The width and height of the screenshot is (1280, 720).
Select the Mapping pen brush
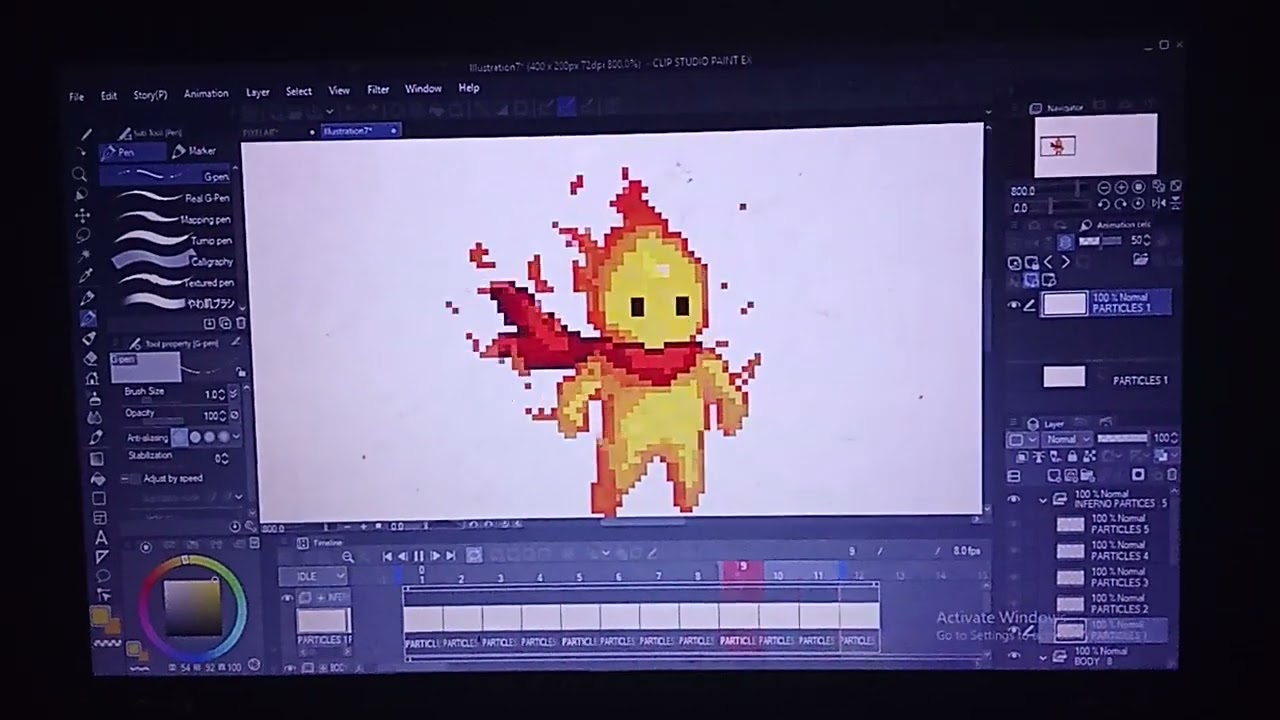point(170,219)
